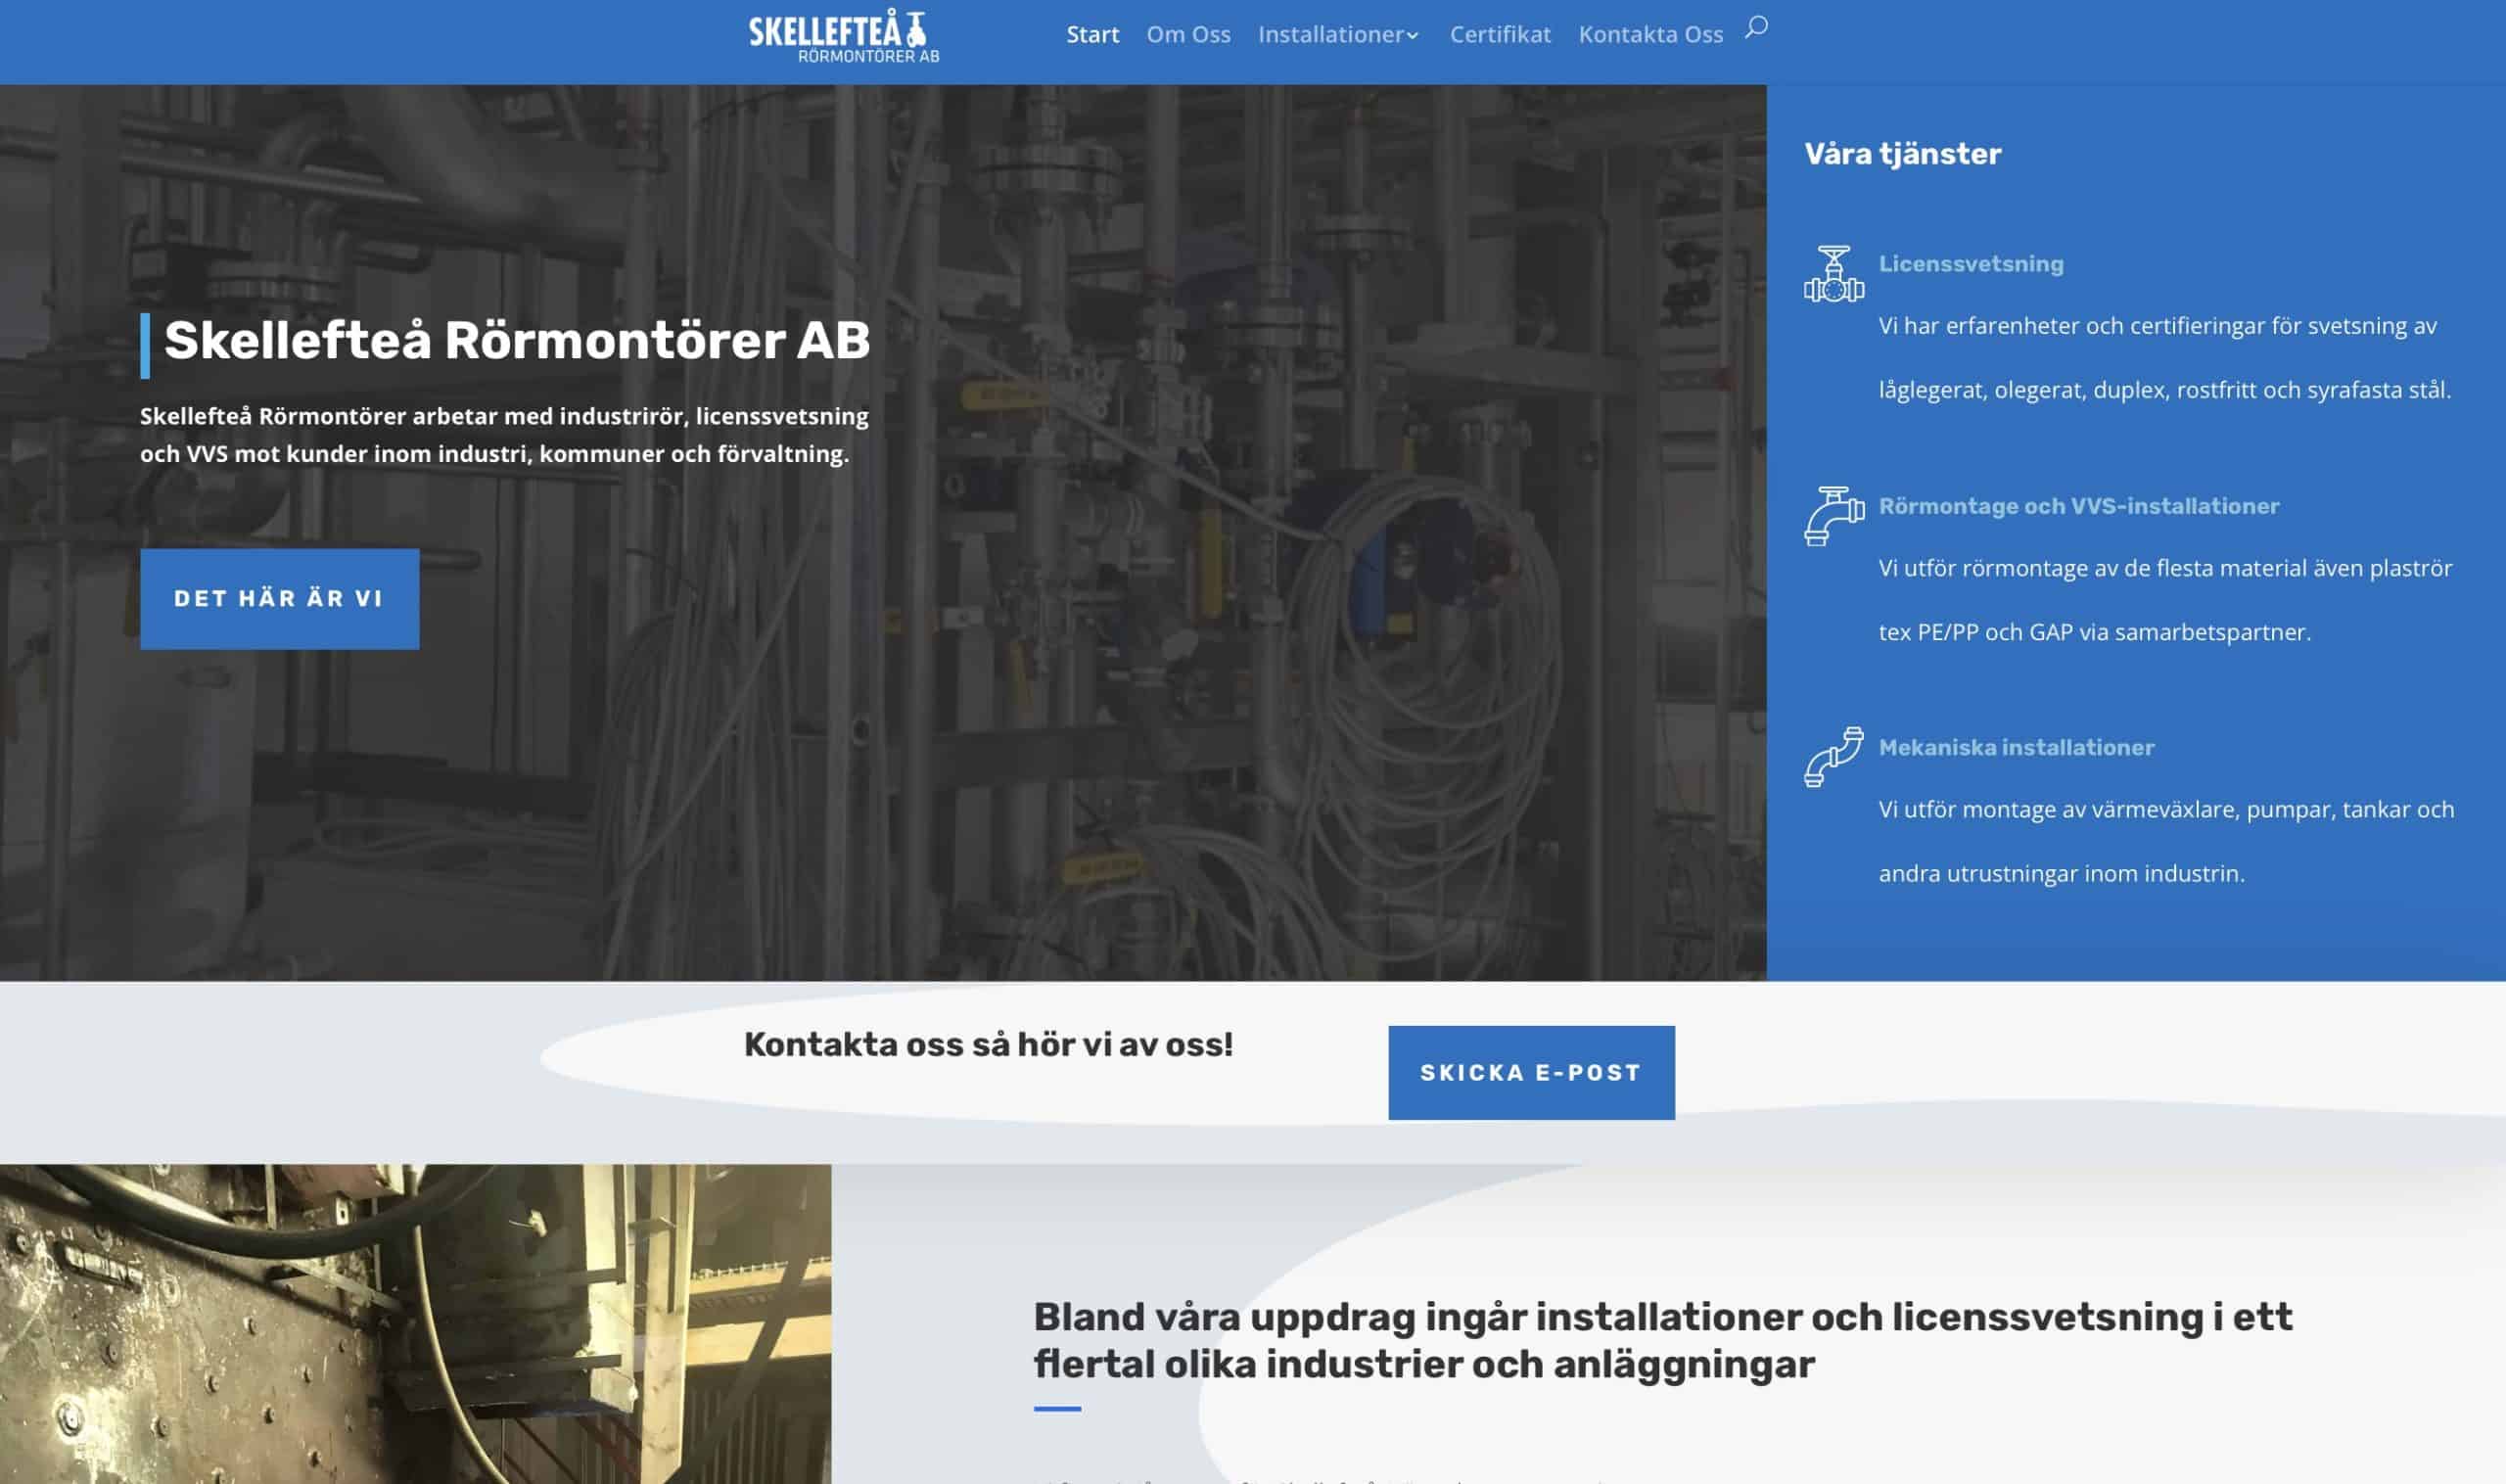Click the faucet icon beside Rörmontage
The image size is (2506, 1484).
tap(1833, 516)
